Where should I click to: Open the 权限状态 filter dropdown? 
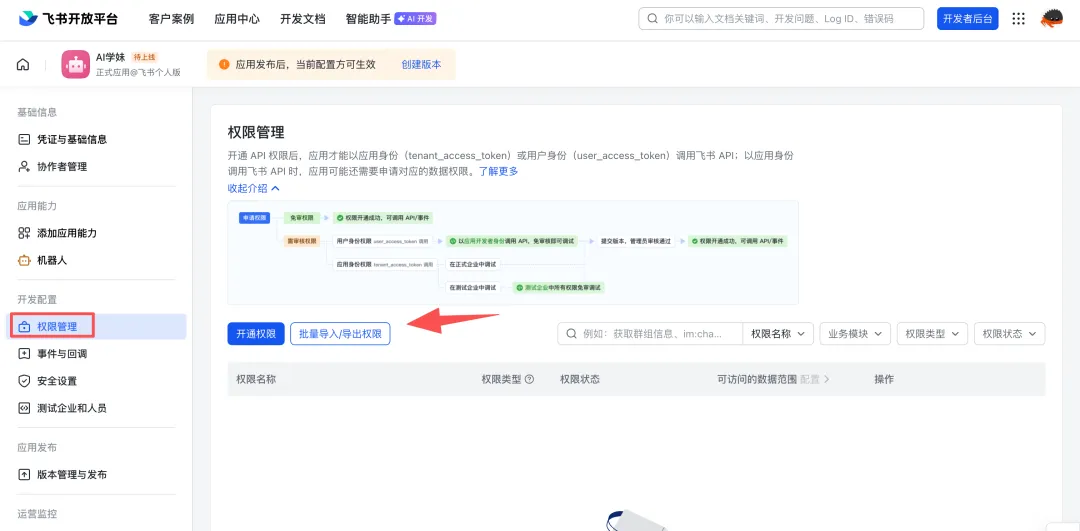[x=1009, y=334]
